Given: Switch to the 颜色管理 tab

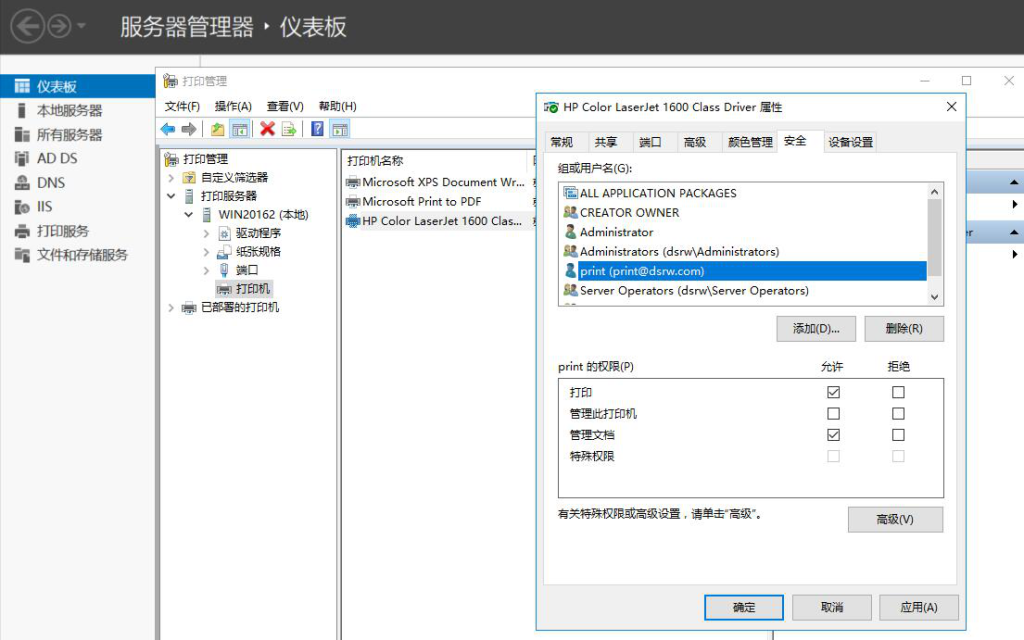Looking at the screenshot, I should point(750,142).
